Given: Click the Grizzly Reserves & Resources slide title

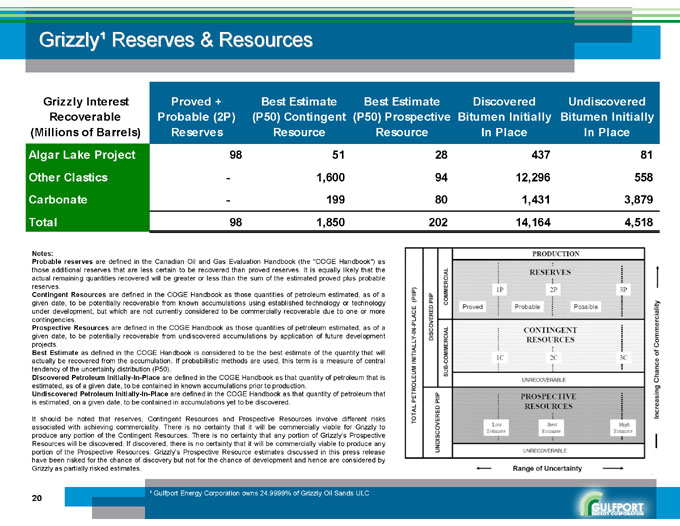Looking at the screenshot, I should [175, 41].
